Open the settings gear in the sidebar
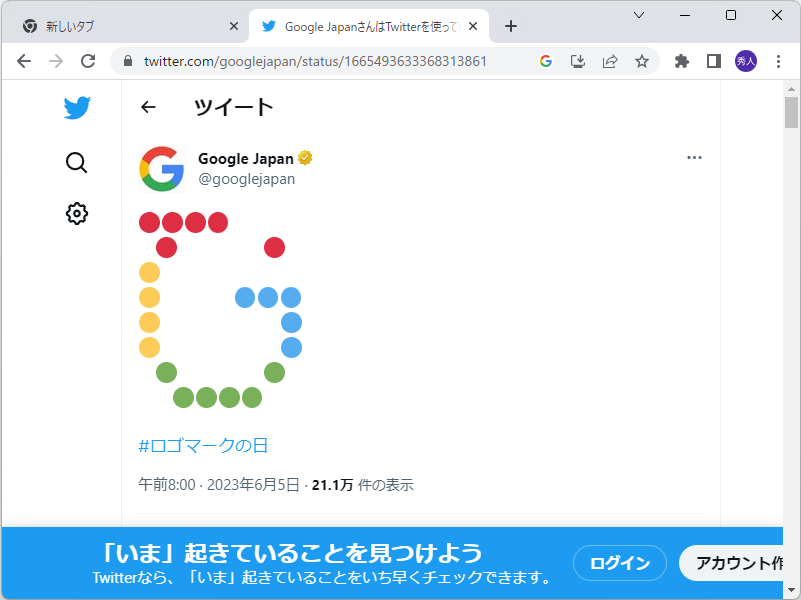 [77, 213]
